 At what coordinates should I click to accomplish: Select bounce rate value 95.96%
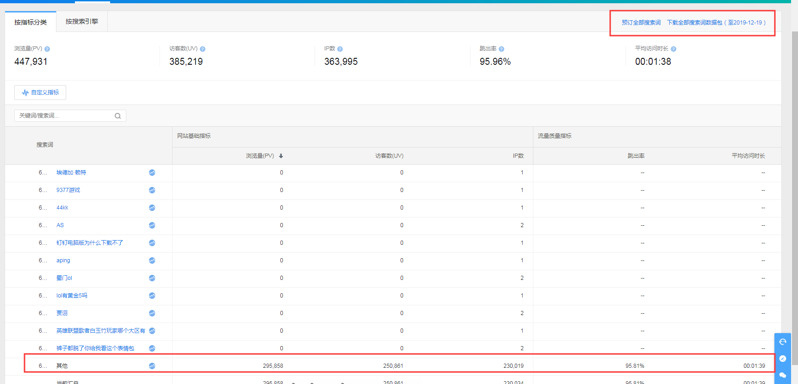[x=495, y=62]
